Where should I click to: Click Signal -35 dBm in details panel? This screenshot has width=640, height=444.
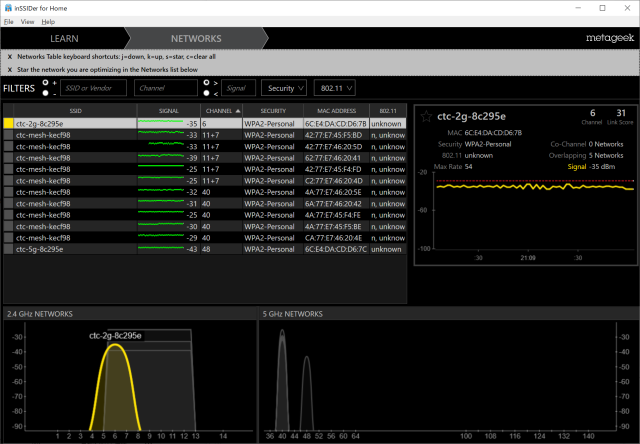click(591, 166)
